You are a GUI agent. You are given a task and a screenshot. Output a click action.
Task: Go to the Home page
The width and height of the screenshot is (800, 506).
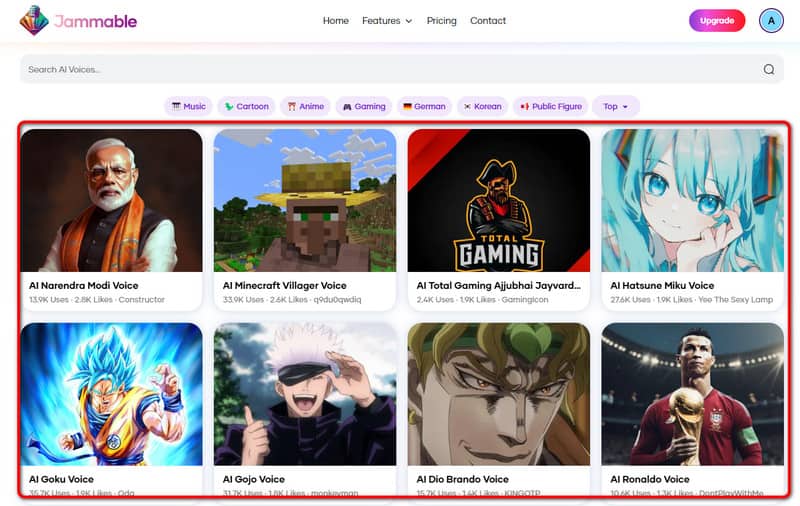tap(336, 21)
